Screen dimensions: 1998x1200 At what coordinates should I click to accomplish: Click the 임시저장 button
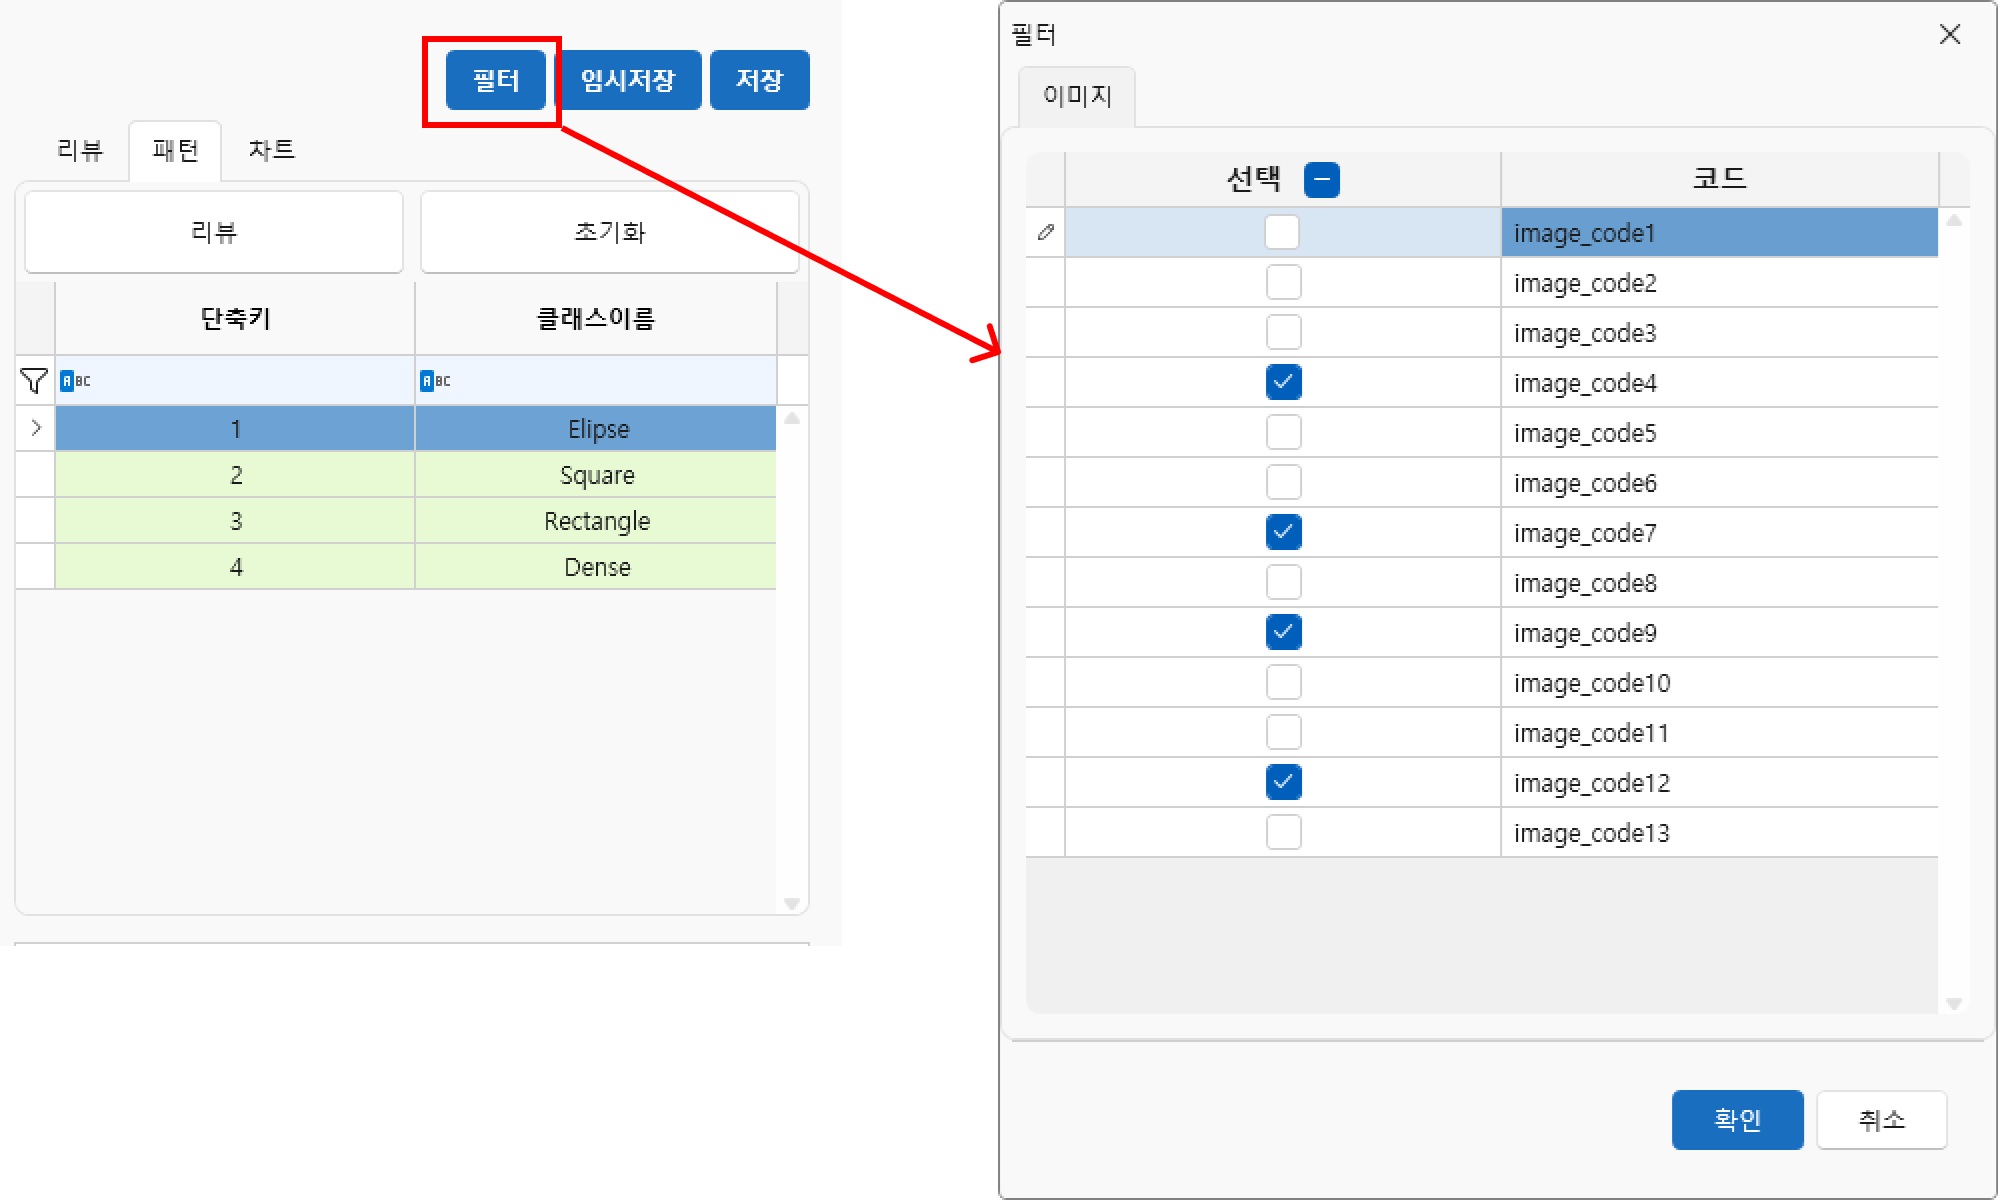click(x=628, y=80)
